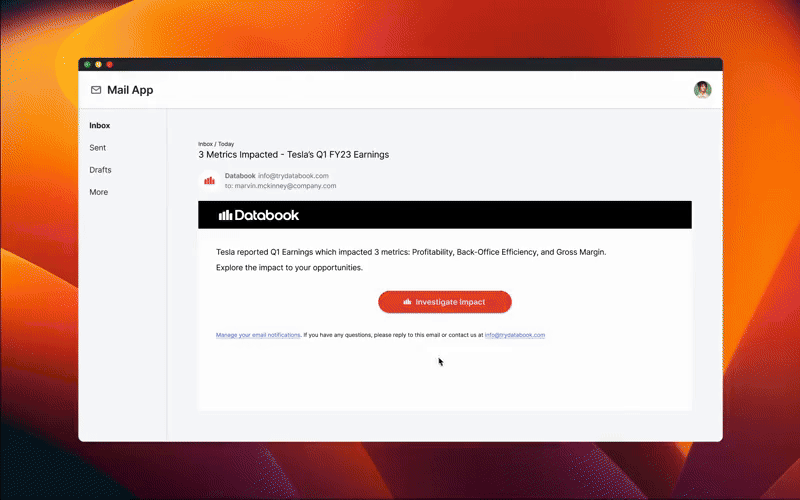Screen dimensions: 800x500
Task: Click the info@trydatabook.com footer link
Action: coord(515,335)
